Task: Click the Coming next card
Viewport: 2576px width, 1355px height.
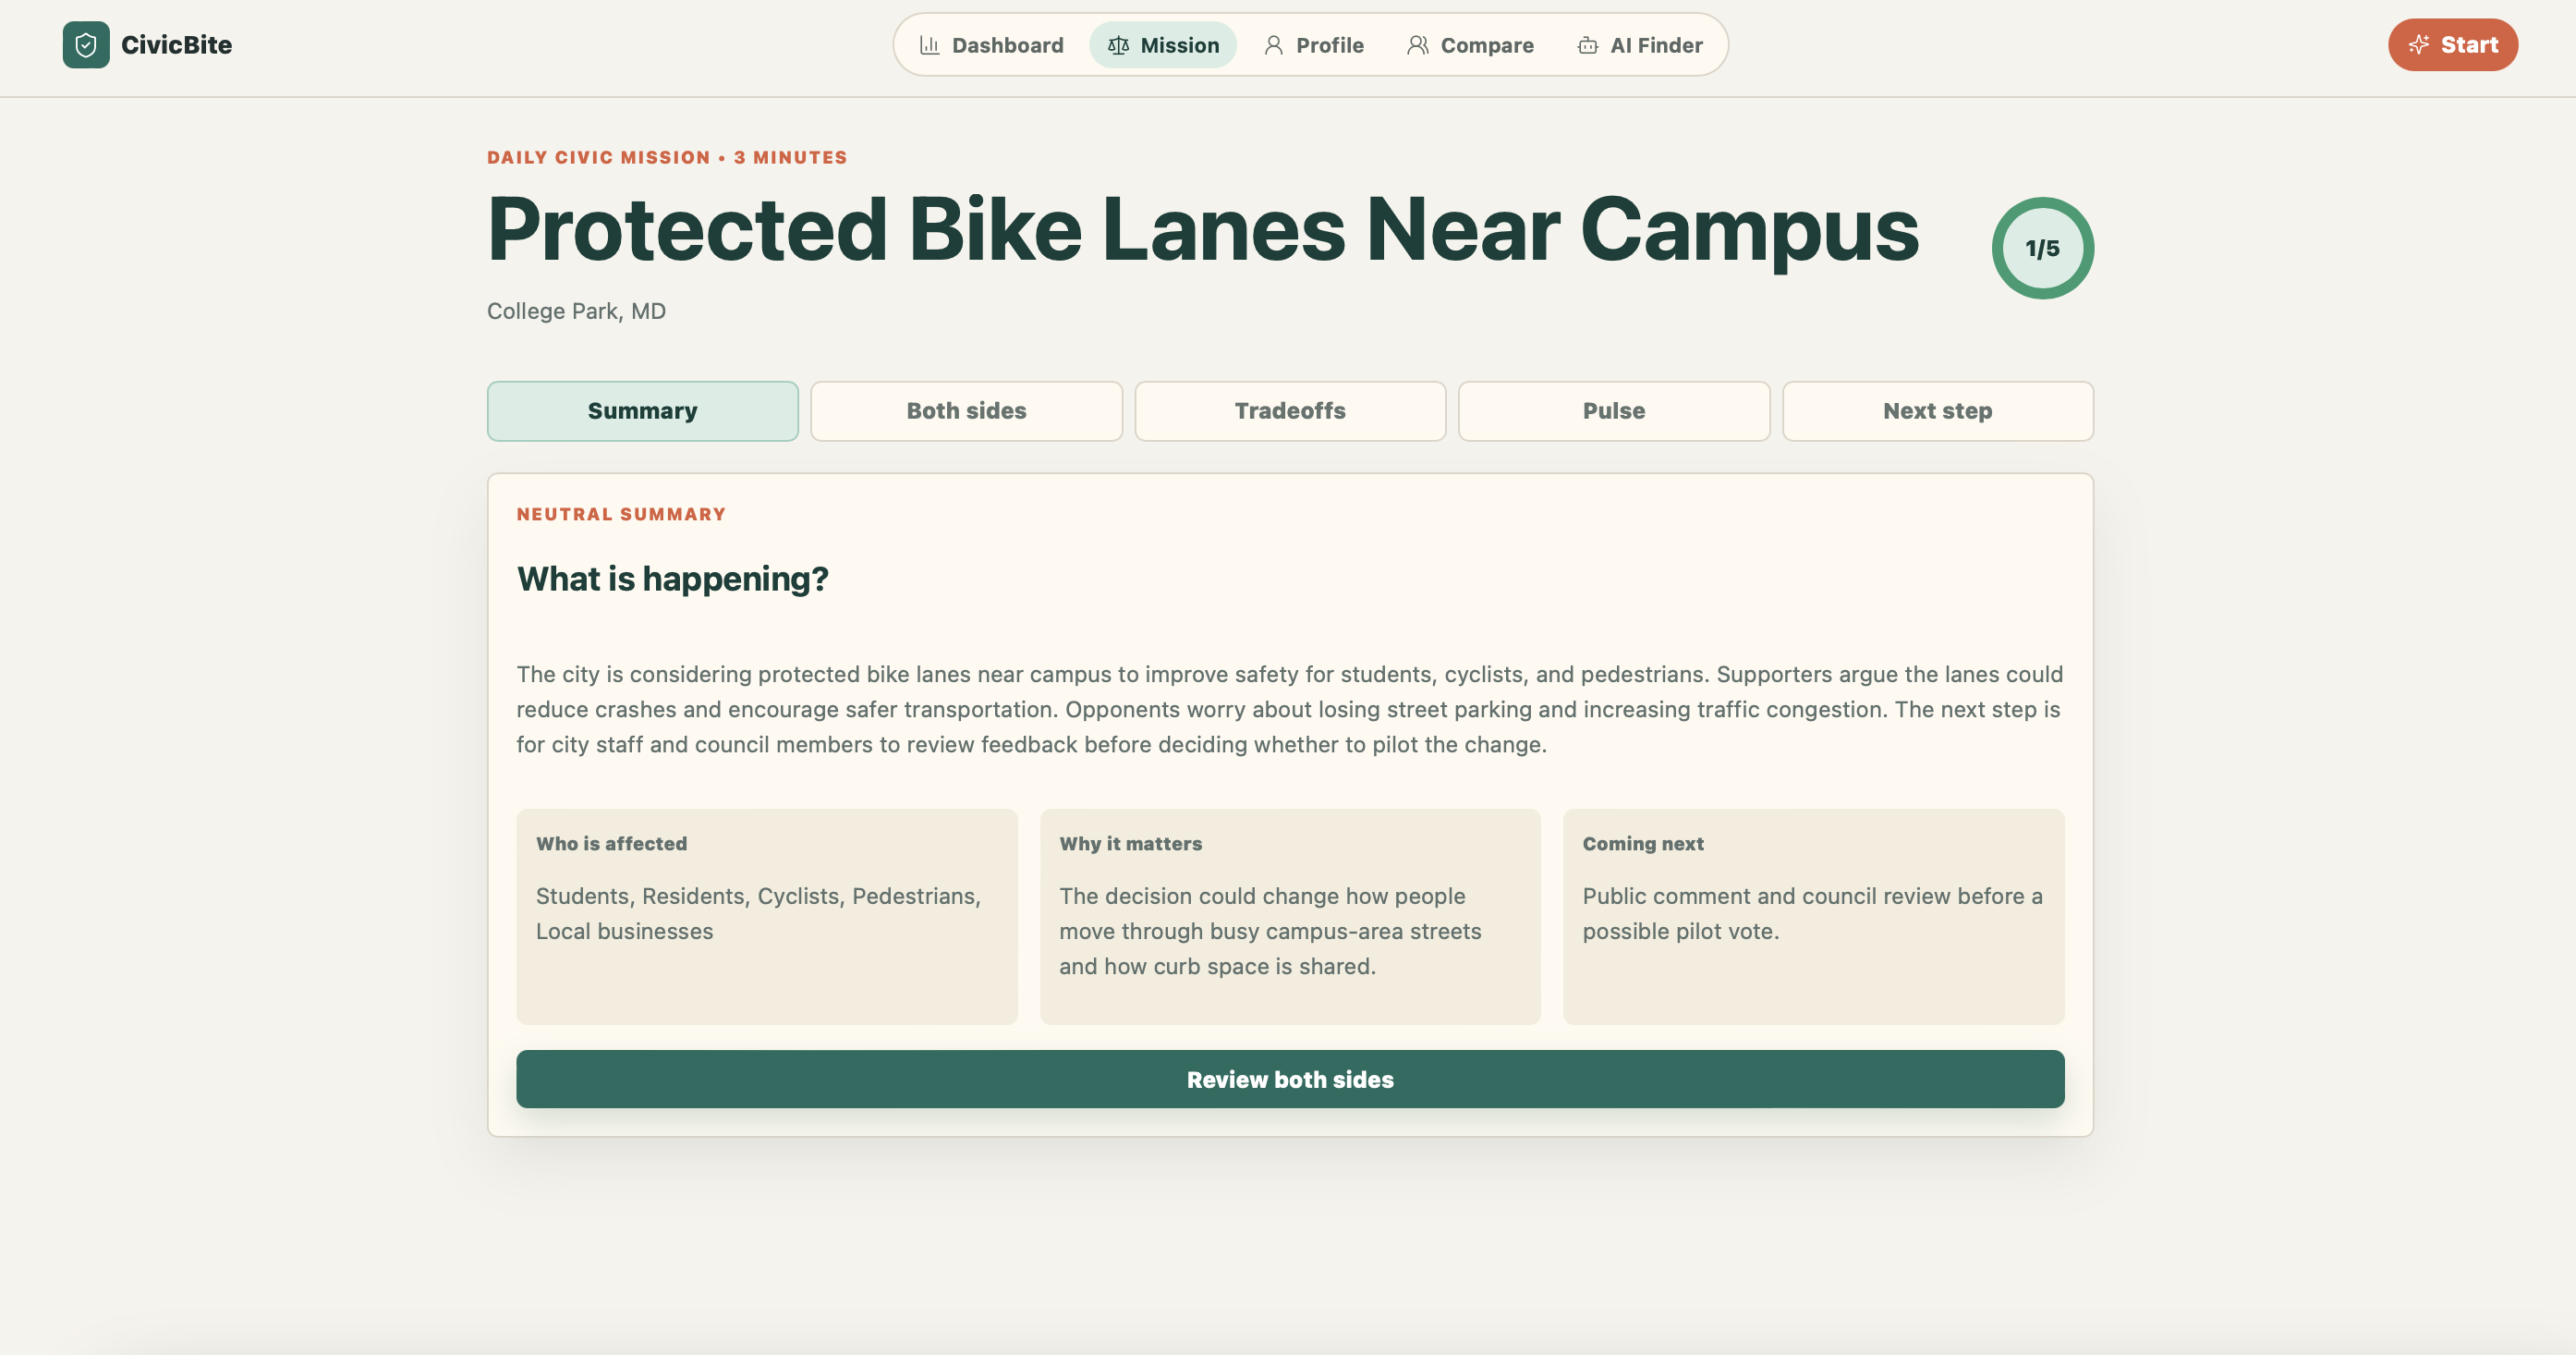Action: pyautogui.click(x=1812, y=916)
